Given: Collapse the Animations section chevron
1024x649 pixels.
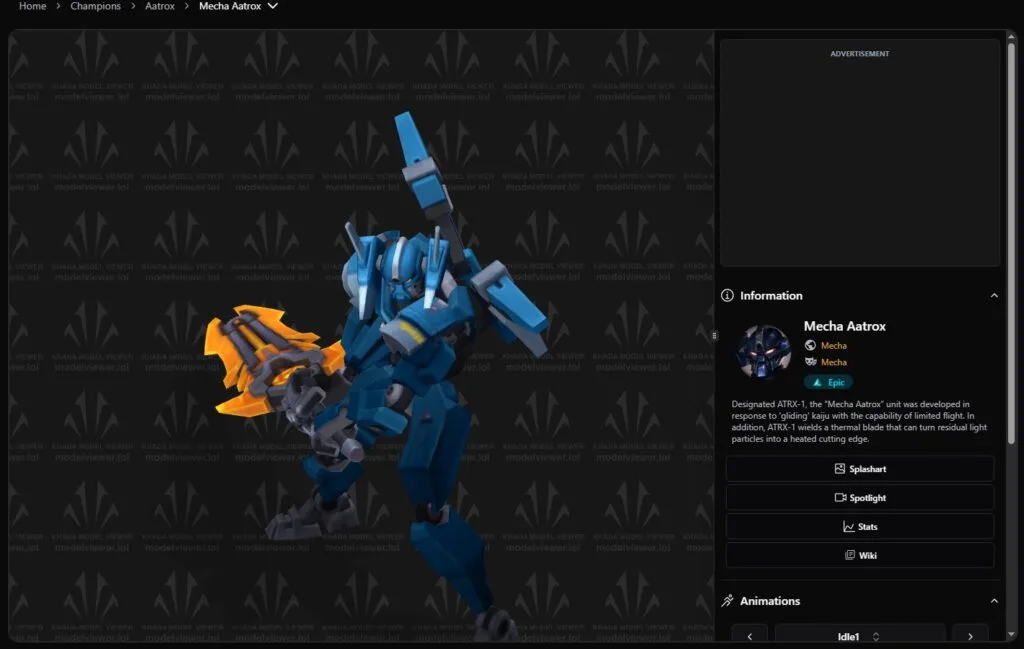Looking at the screenshot, I should 994,601.
